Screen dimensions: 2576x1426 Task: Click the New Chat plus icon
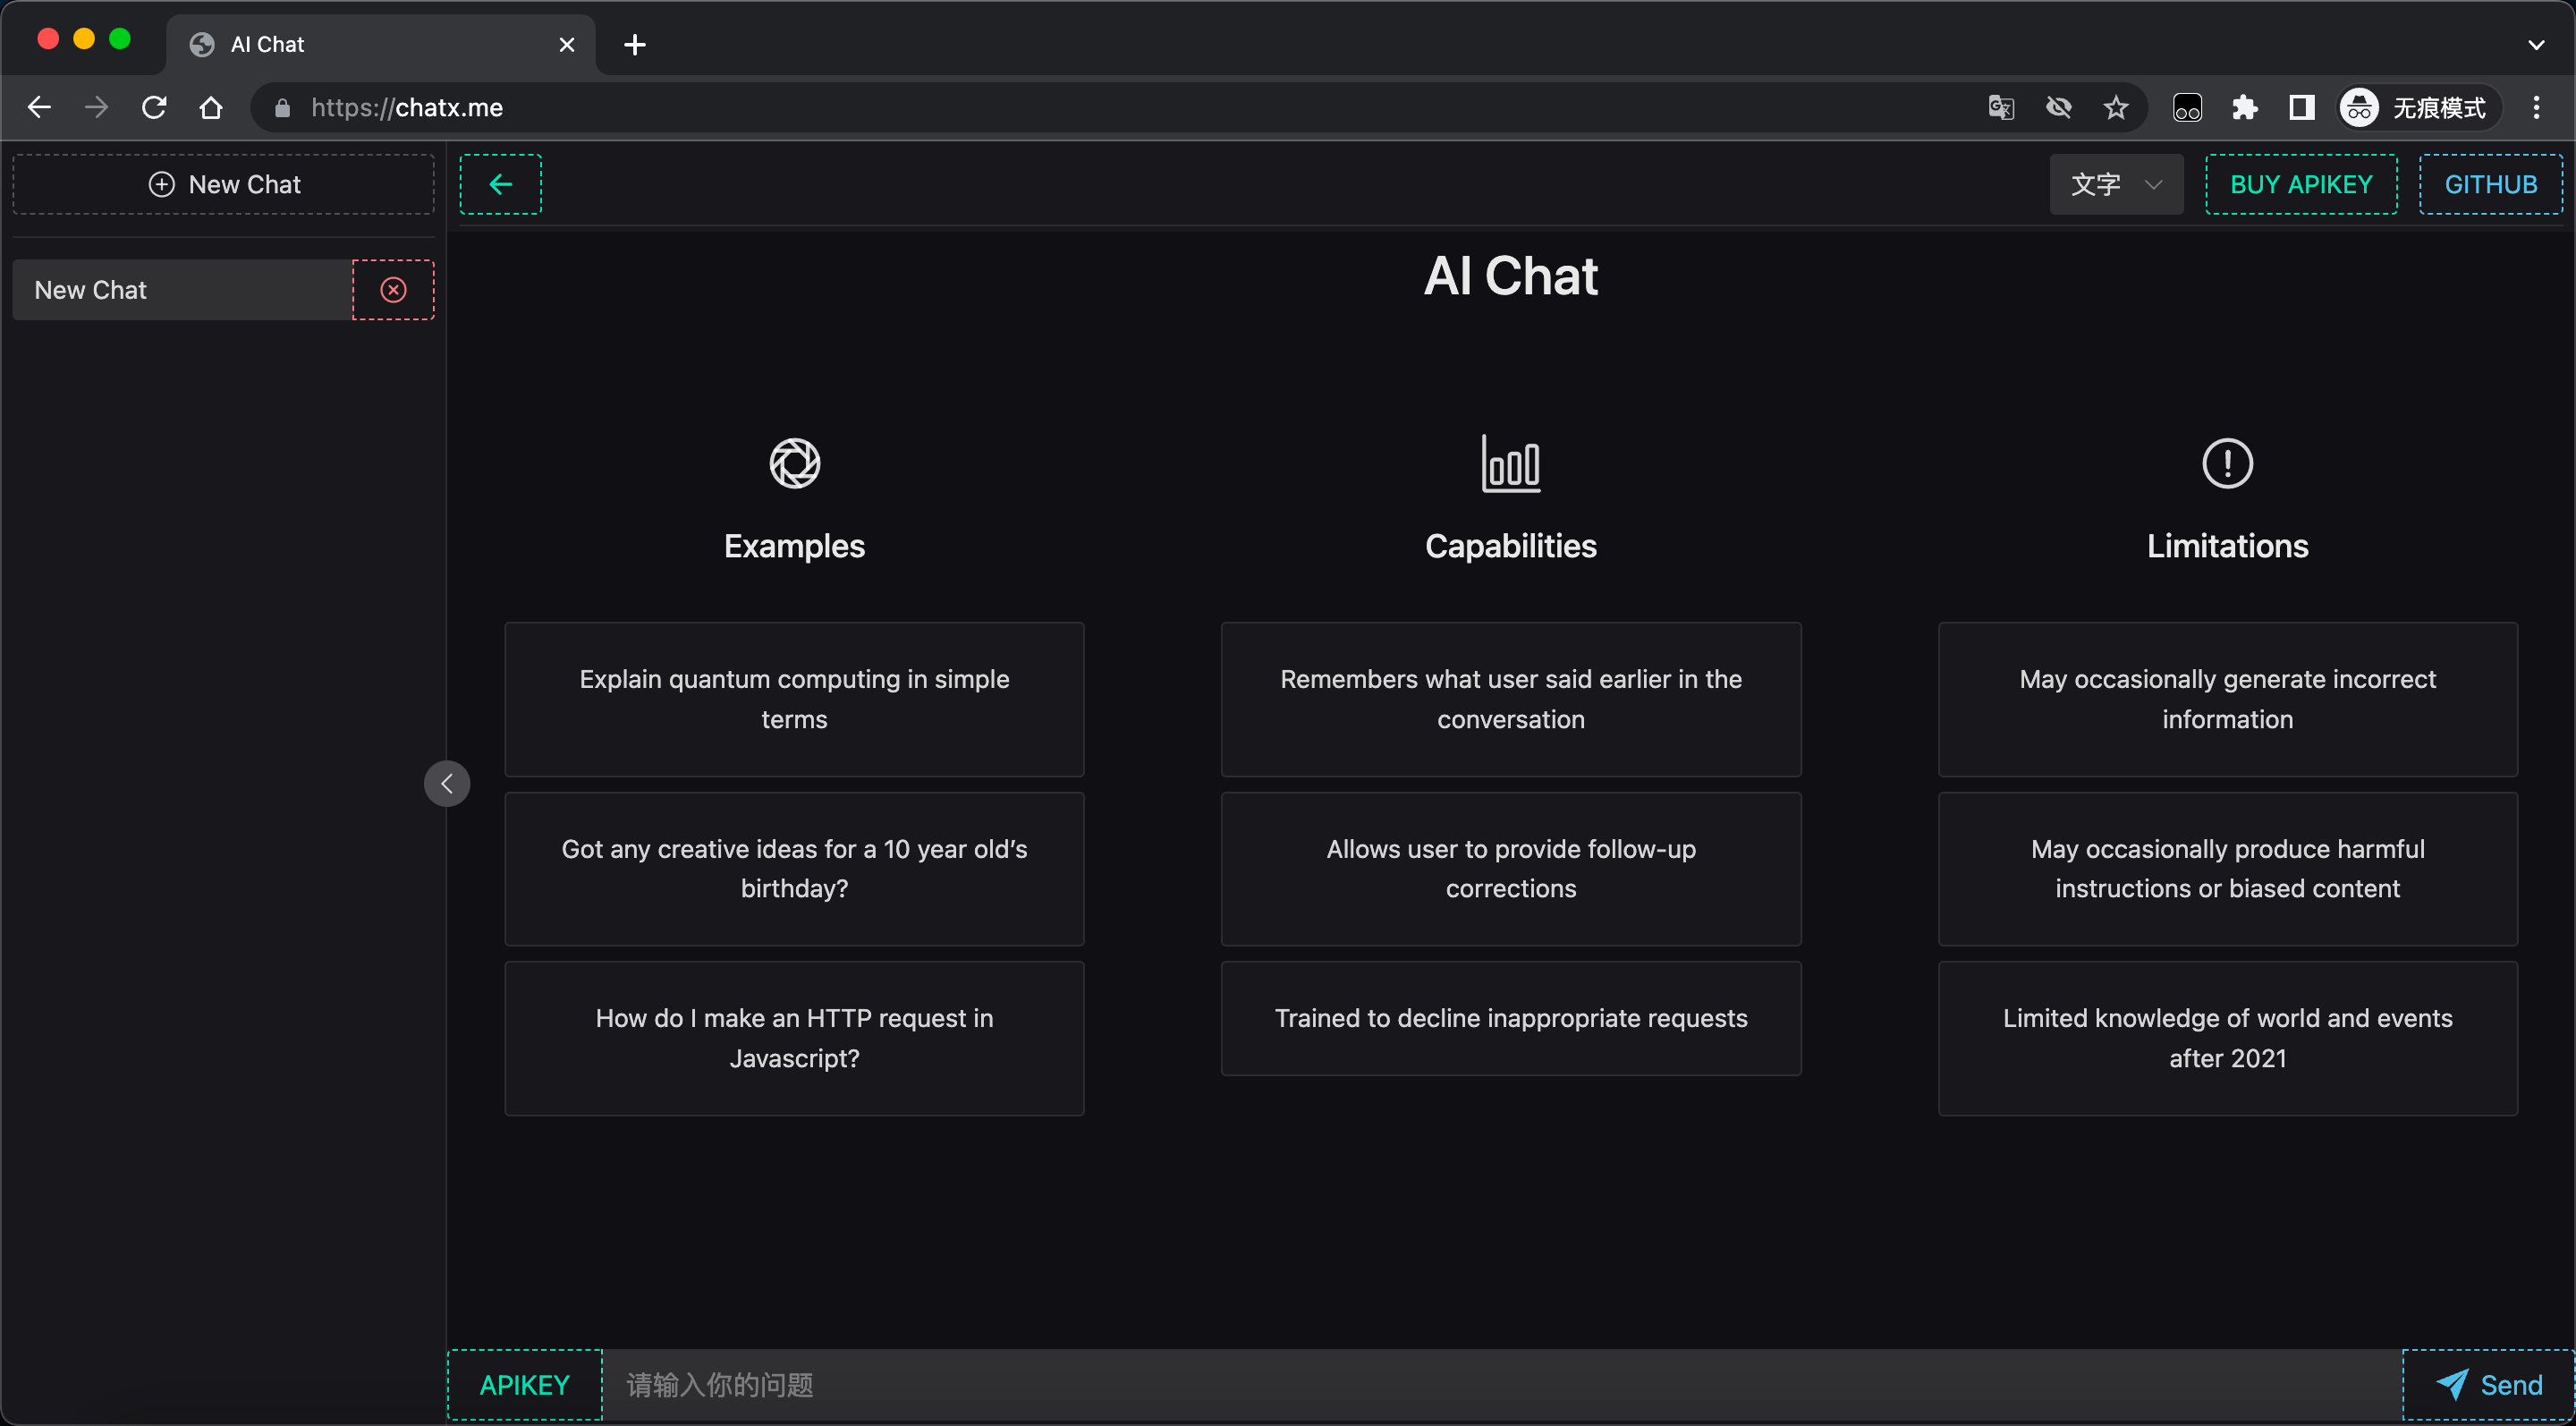pos(161,182)
